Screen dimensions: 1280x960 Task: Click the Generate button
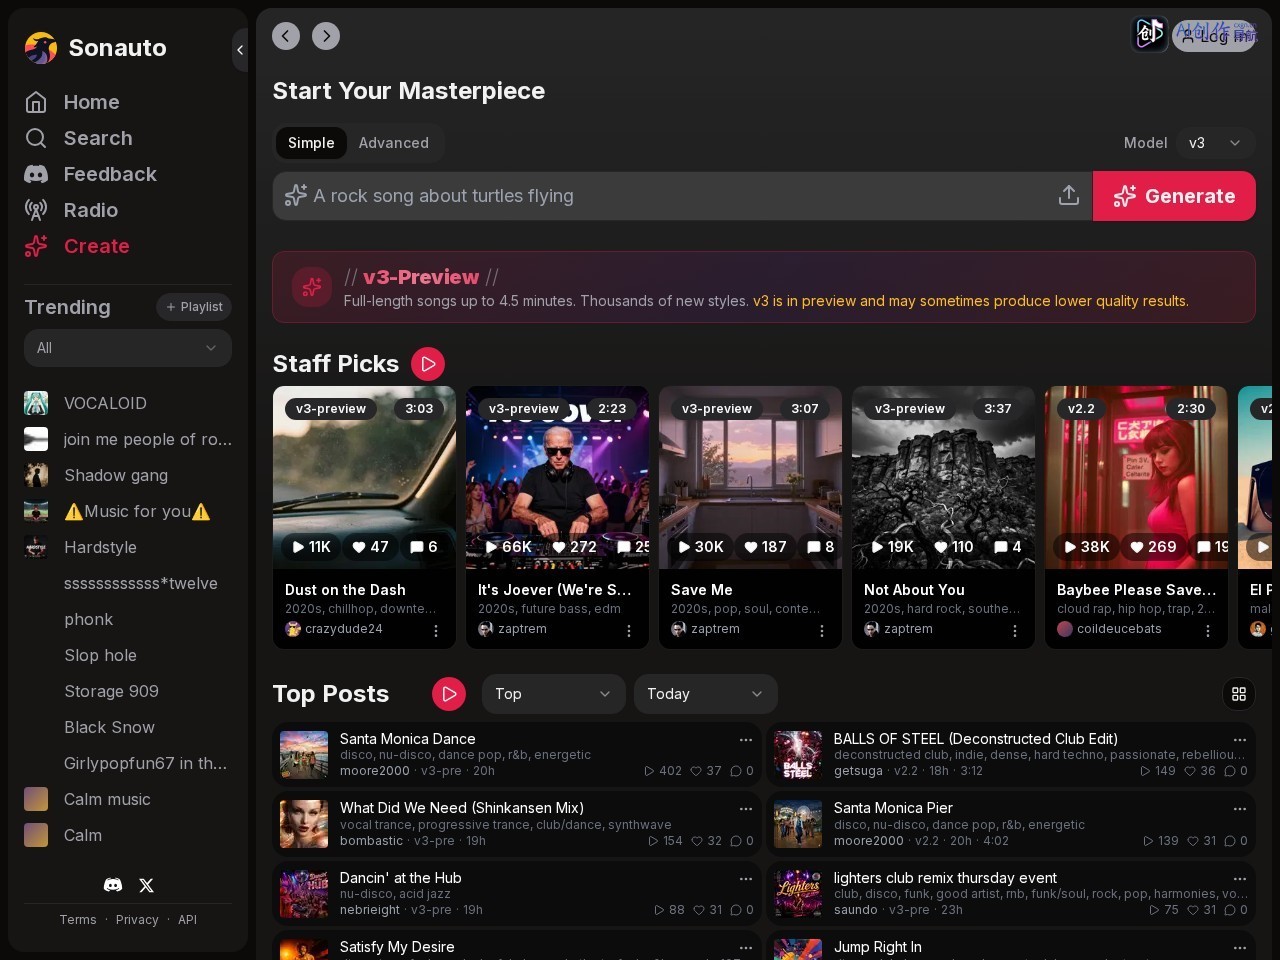(x=1174, y=196)
